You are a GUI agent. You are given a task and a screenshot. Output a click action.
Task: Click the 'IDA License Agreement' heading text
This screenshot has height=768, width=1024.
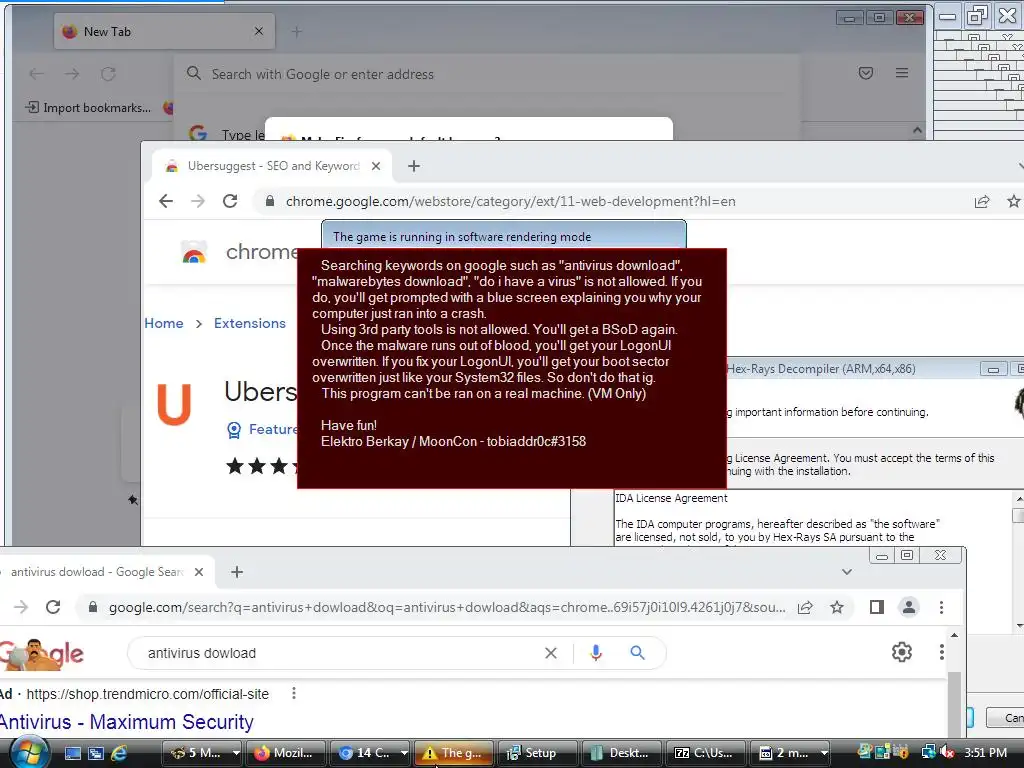[671, 498]
